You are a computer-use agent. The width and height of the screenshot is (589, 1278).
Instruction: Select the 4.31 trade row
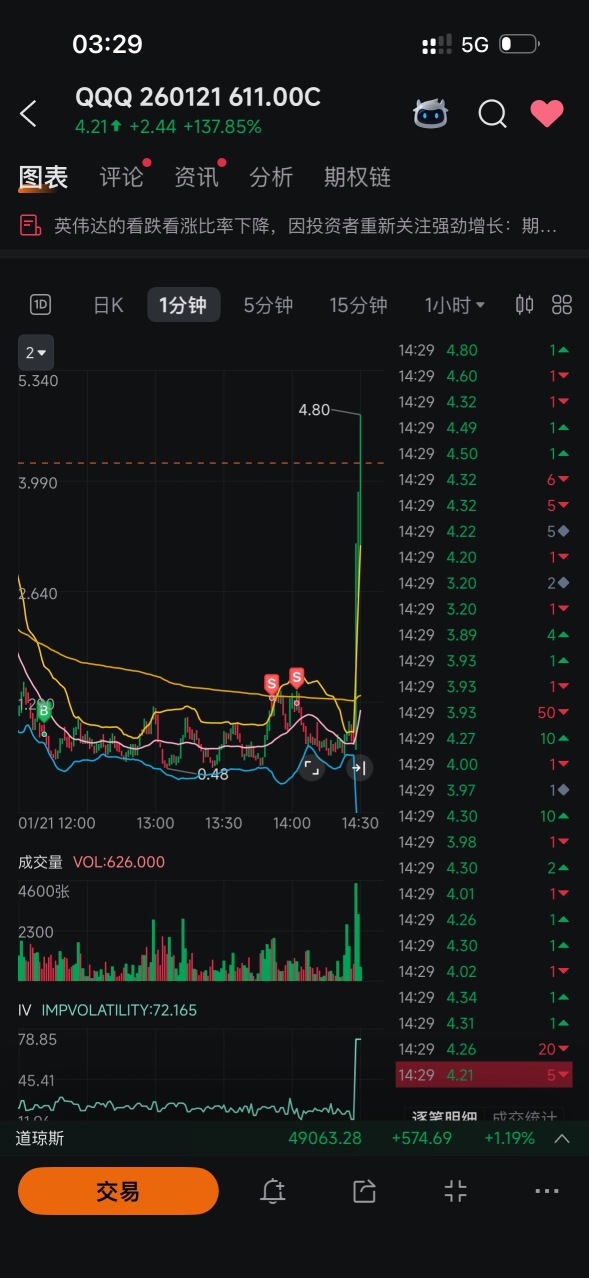click(x=485, y=1023)
